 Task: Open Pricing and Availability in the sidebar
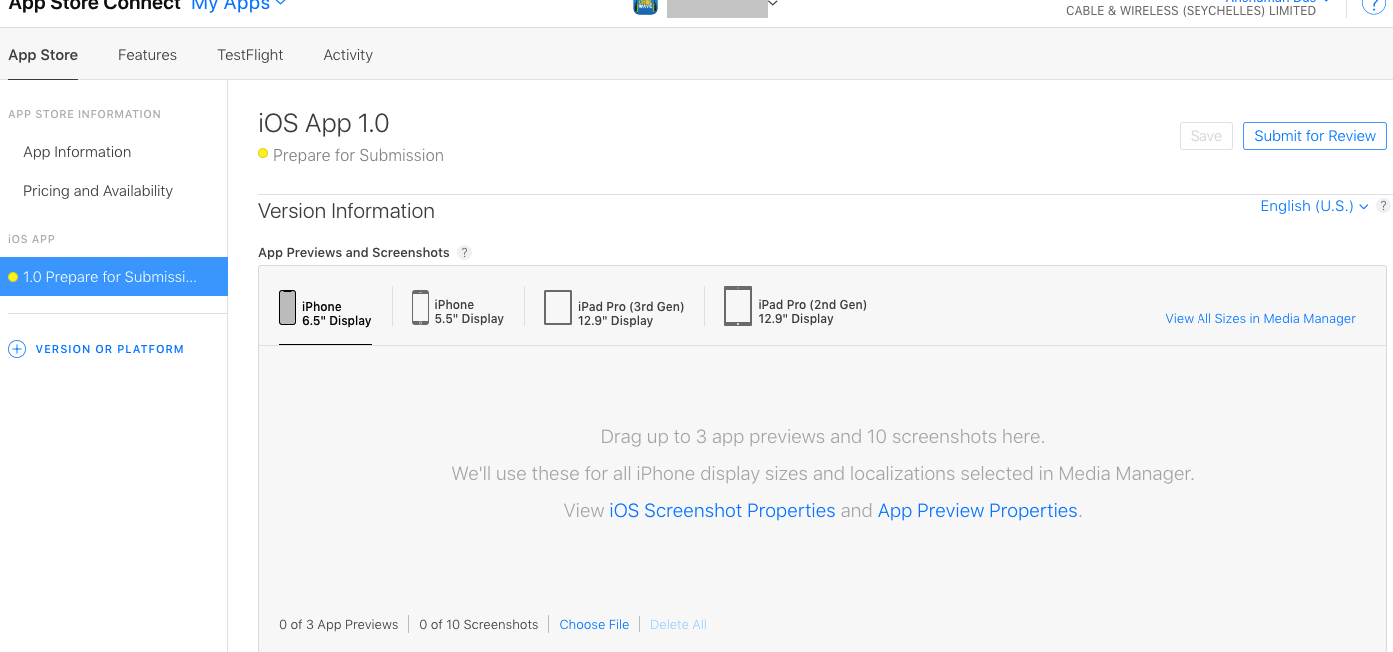(98, 191)
